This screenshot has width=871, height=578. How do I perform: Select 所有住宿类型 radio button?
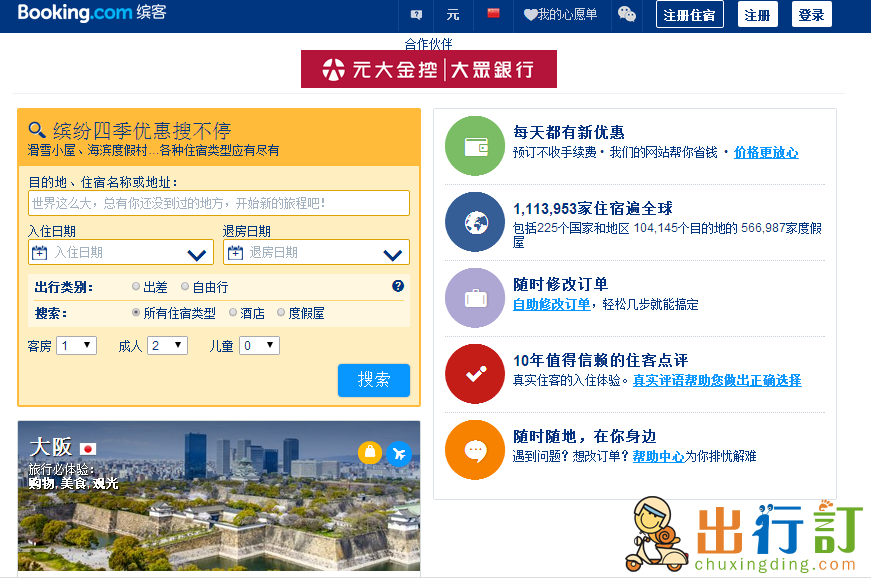(136, 312)
